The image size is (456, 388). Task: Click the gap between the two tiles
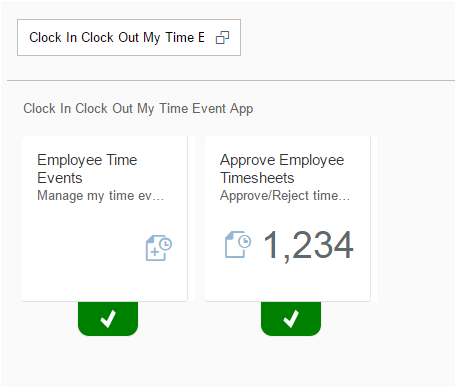coord(196,219)
